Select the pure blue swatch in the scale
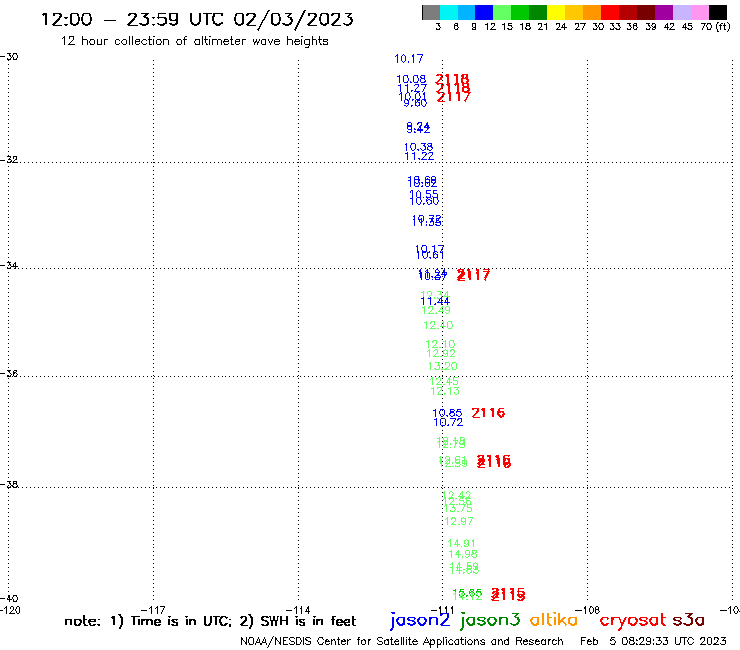The height and width of the screenshot is (650, 740). pyautogui.click(x=484, y=12)
